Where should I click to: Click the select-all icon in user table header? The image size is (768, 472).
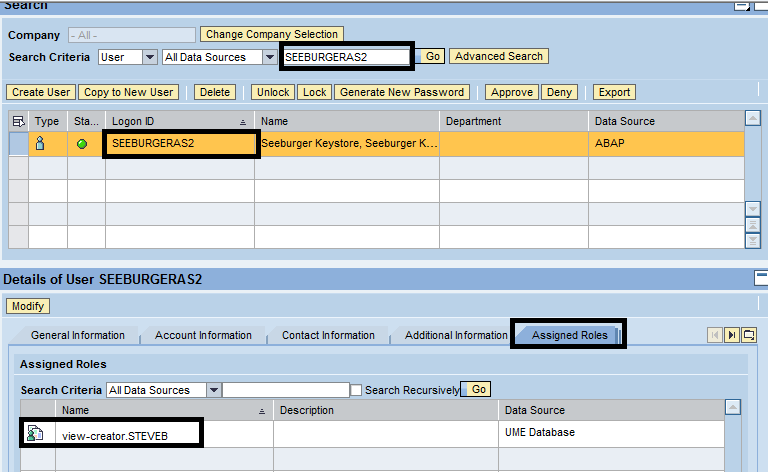[18, 121]
